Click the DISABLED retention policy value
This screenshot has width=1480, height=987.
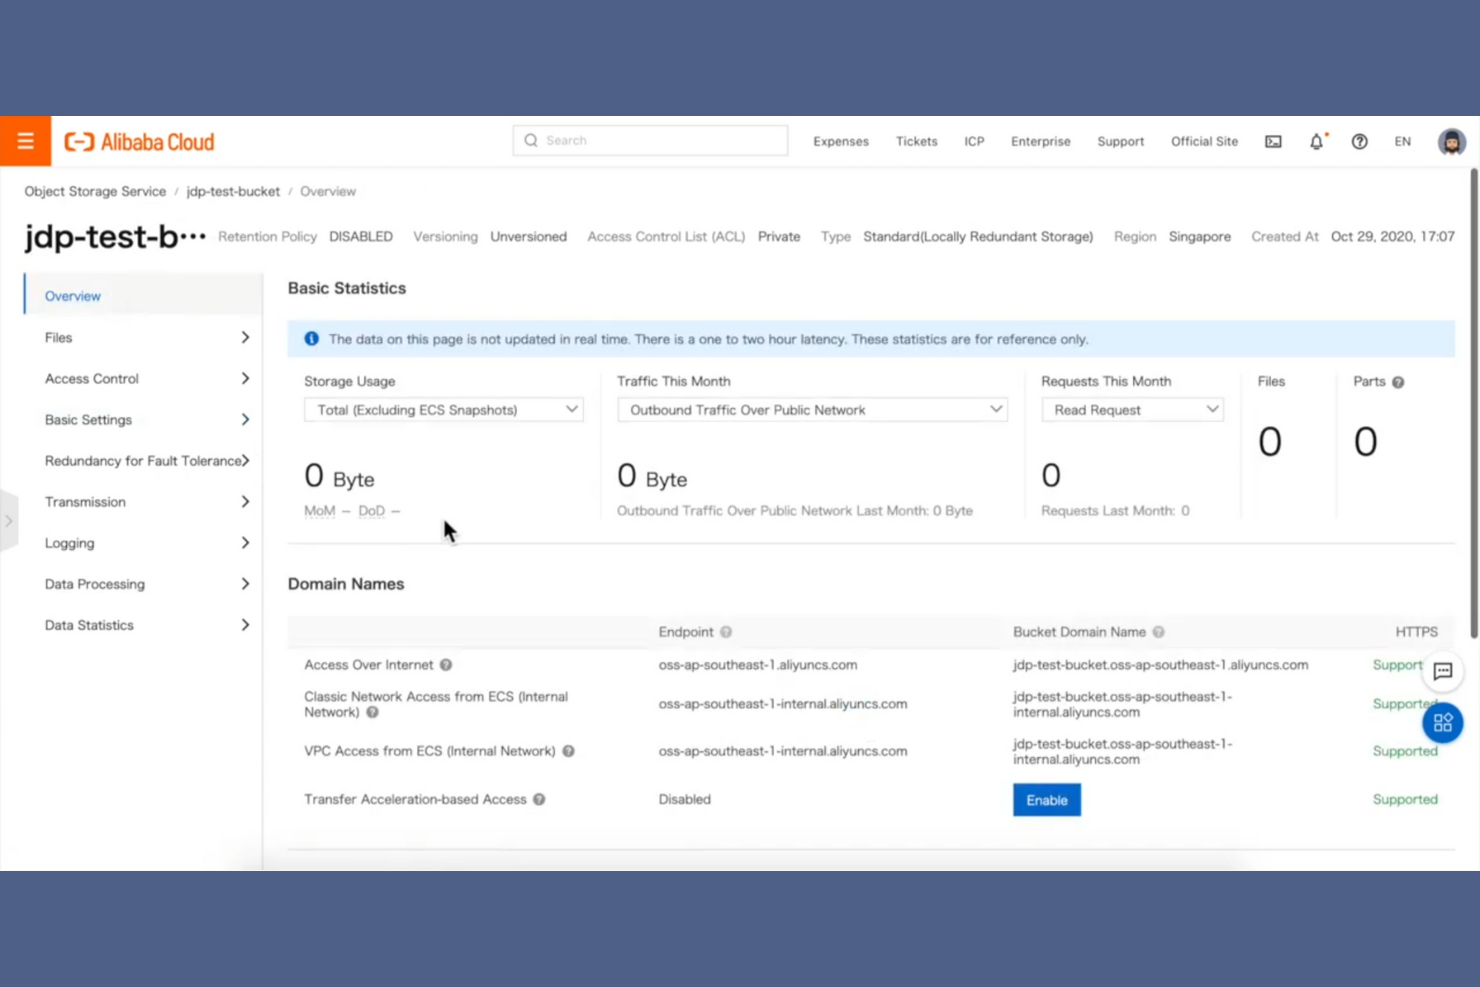click(361, 237)
